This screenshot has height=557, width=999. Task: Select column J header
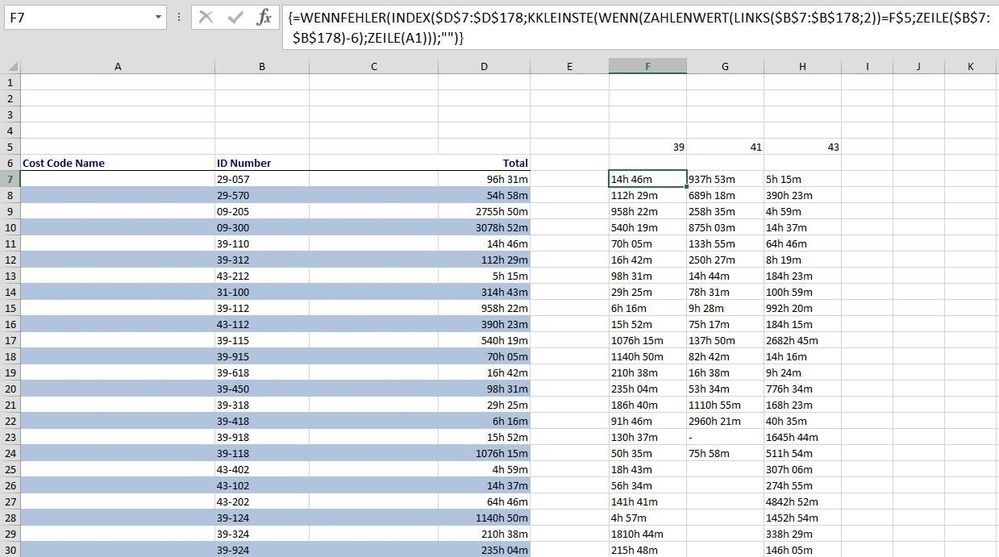pos(919,66)
